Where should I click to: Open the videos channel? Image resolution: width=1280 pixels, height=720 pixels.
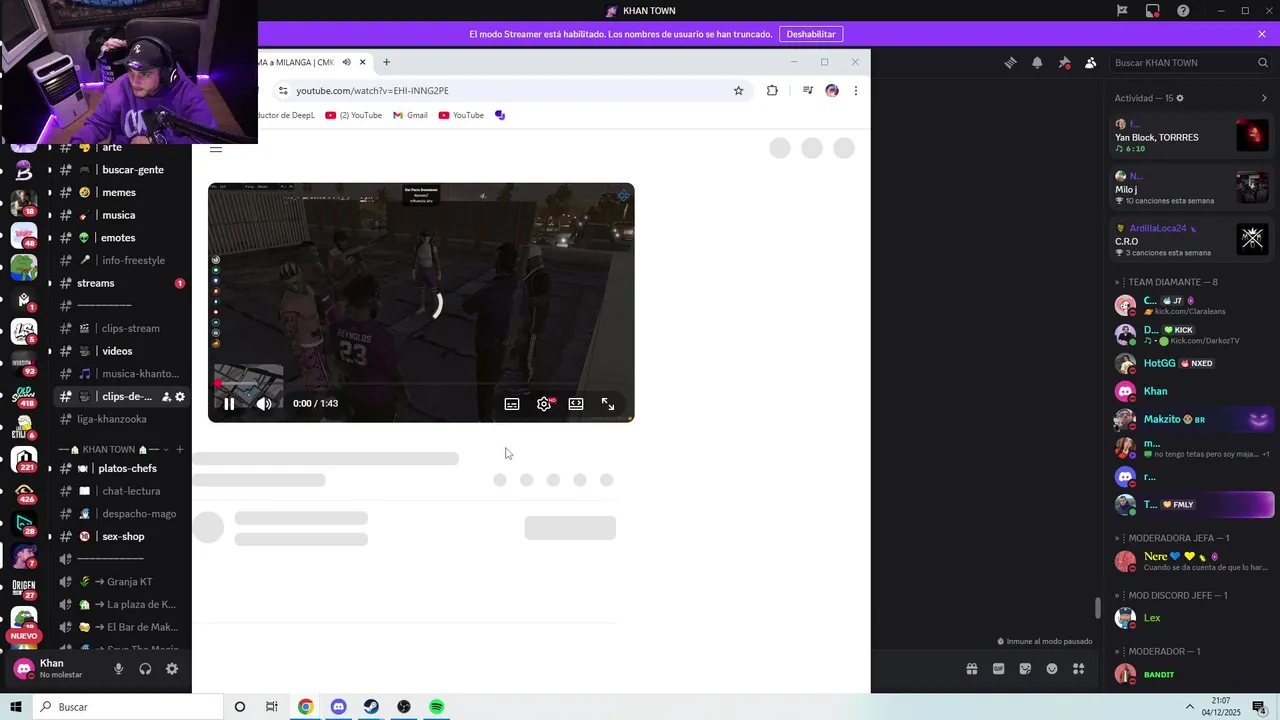120,351
